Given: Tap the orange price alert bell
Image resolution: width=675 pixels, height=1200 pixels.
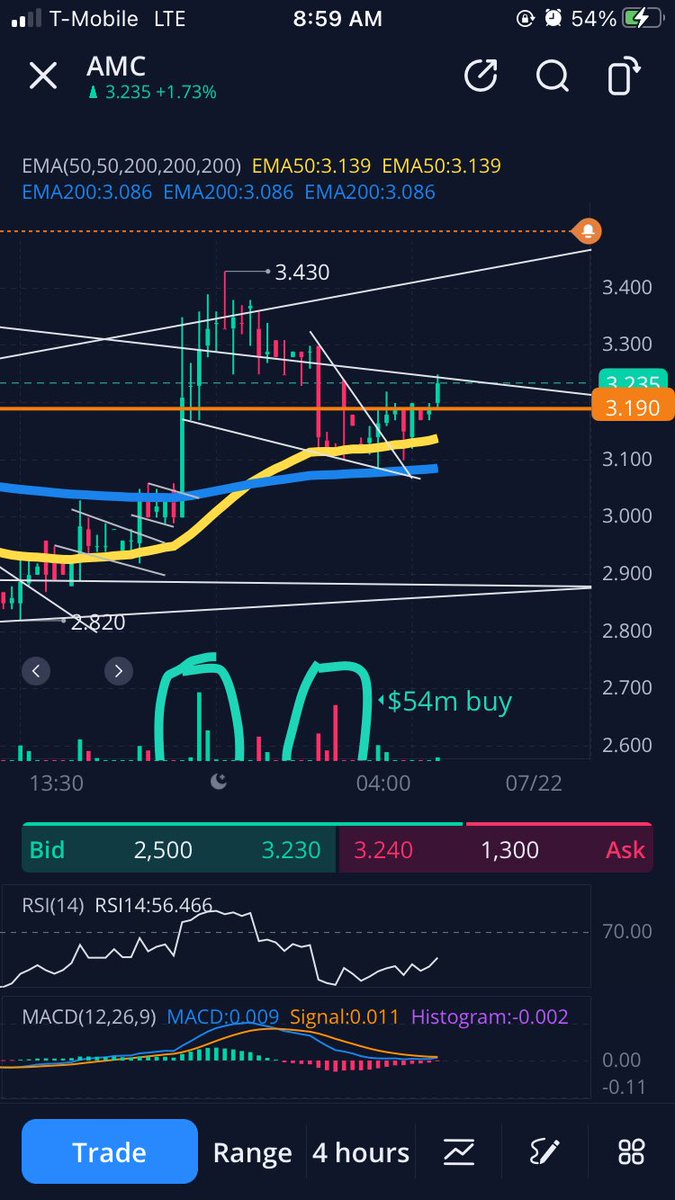Looking at the screenshot, I should 588,230.
